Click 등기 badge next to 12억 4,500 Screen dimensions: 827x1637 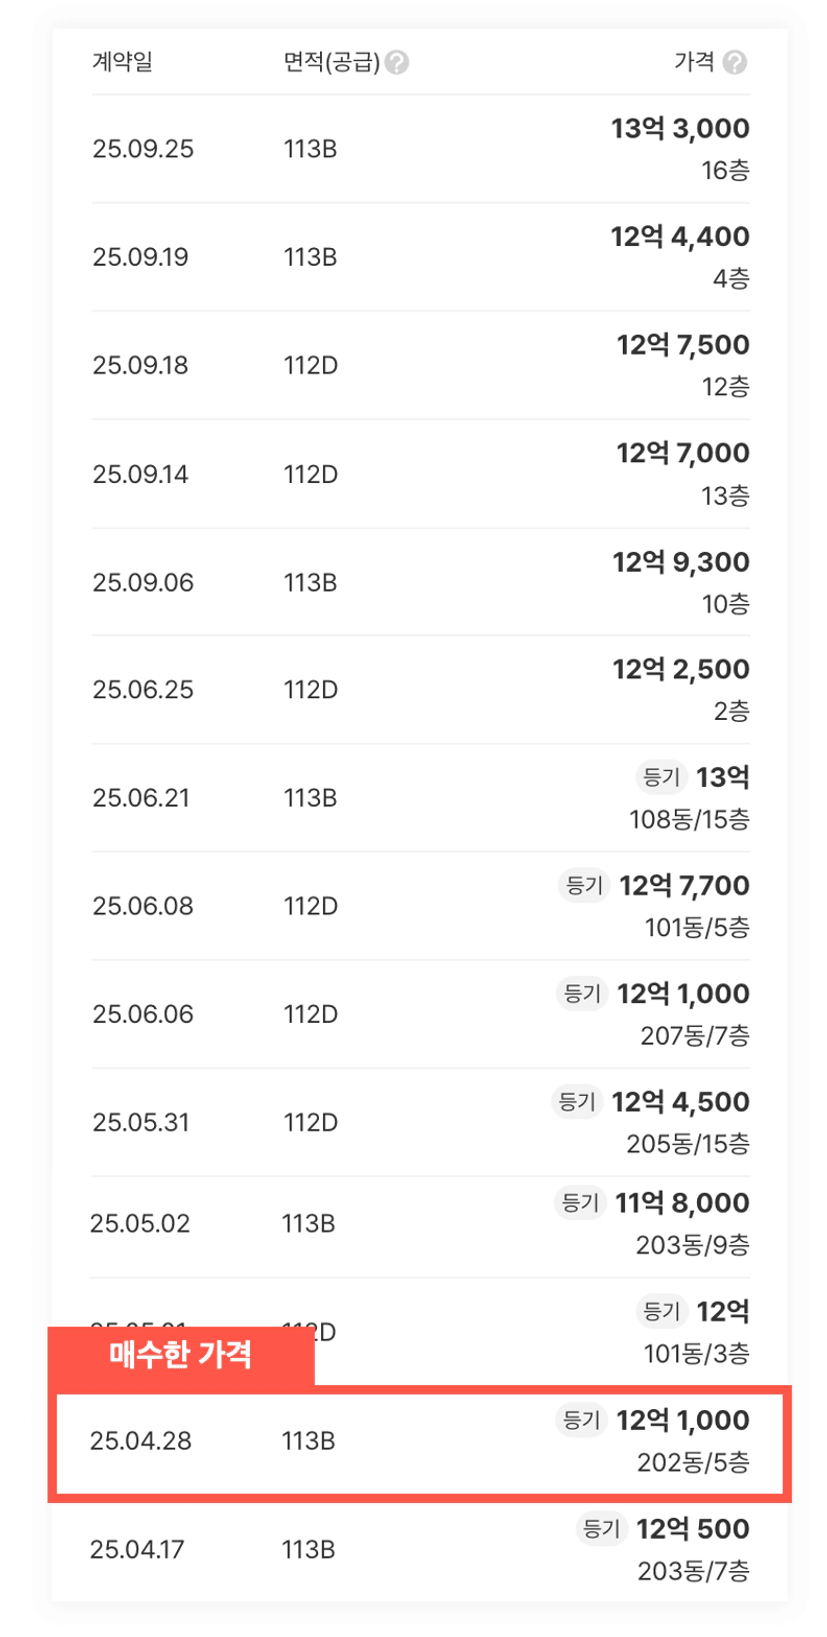coord(577,1101)
